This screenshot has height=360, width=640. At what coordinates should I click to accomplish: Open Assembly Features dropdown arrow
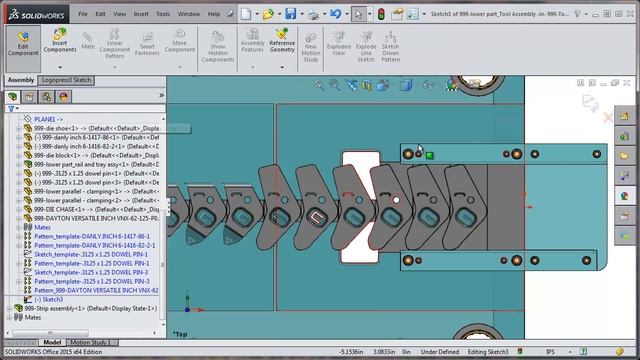click(253, 67)
